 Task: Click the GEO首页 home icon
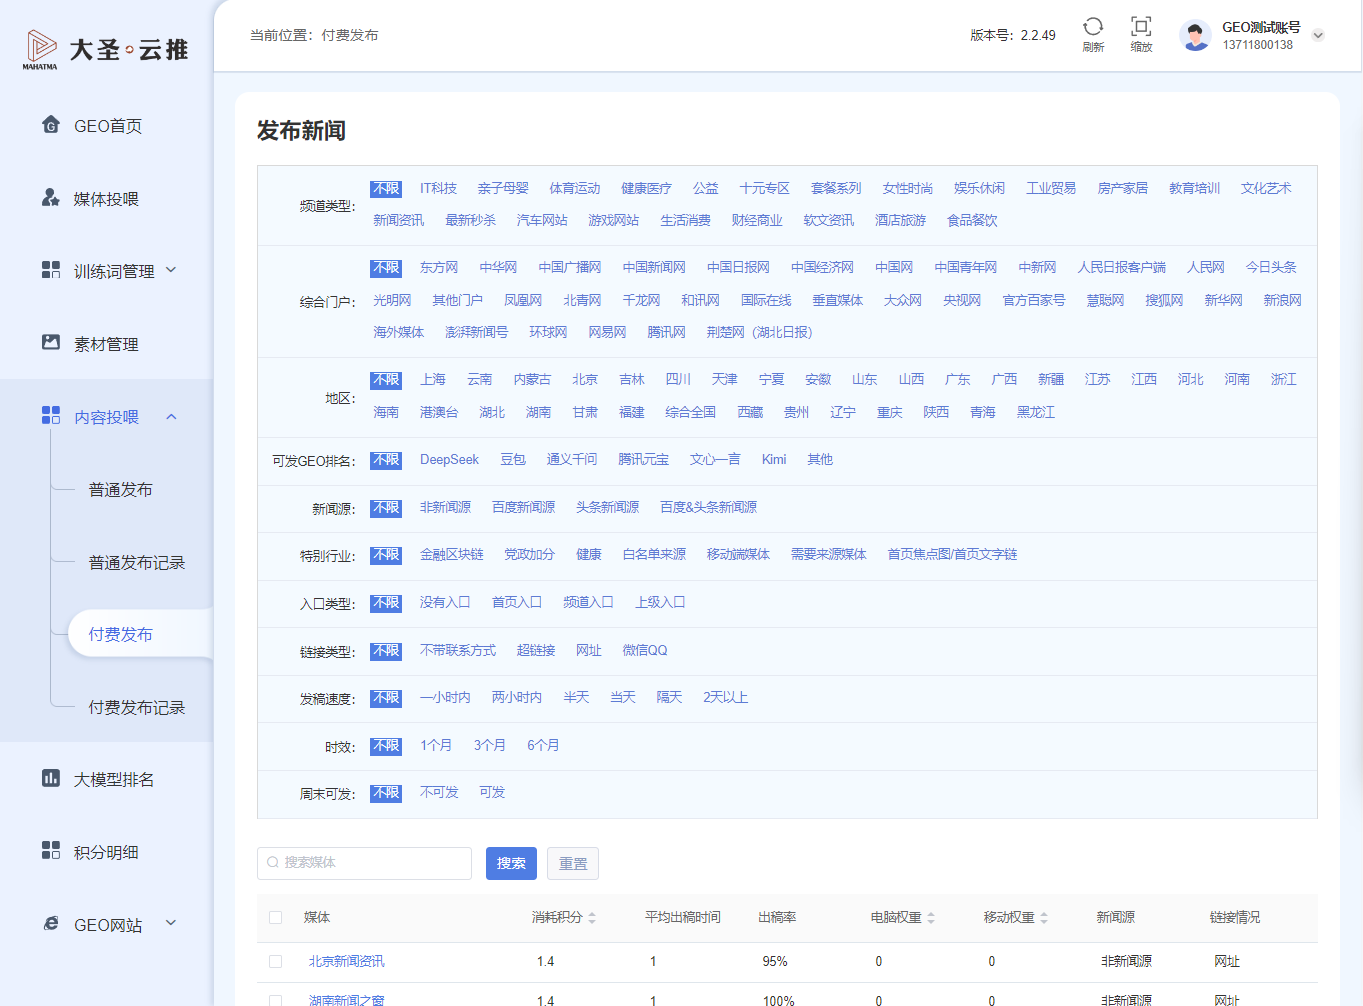pyautogui.click(x=51, y=125)
